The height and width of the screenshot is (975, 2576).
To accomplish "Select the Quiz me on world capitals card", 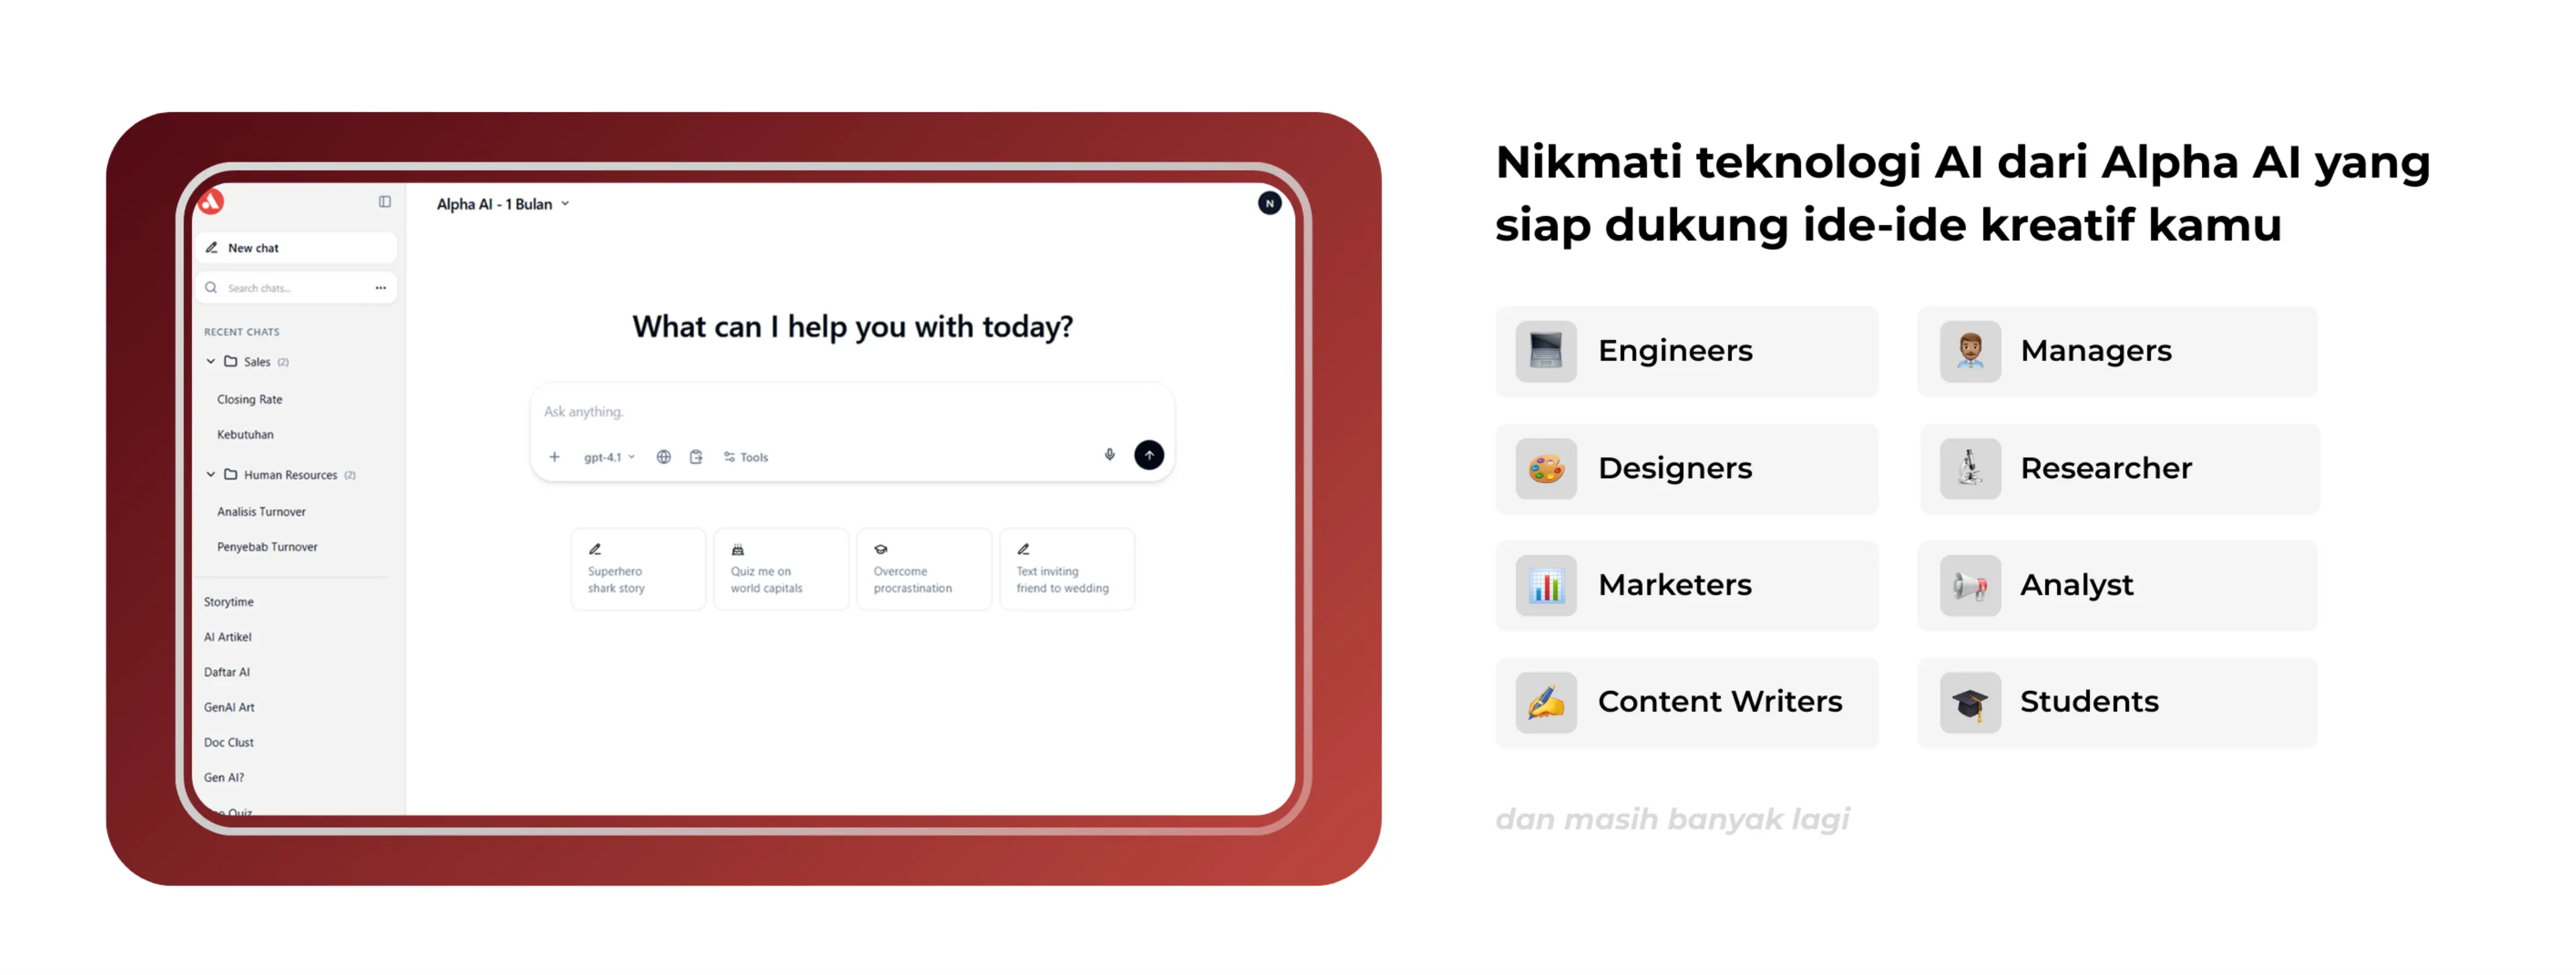I will pyautogui.click(x=781, y=569).
